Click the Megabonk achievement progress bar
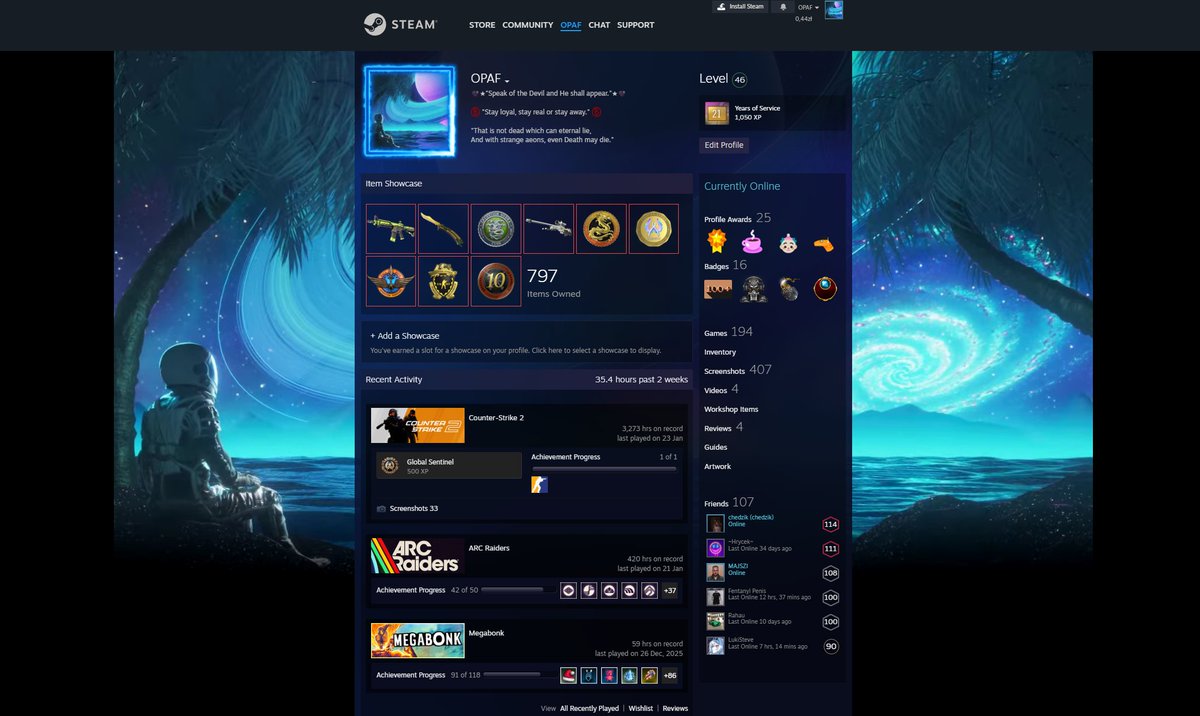The width and height of the screenshot is (1200, 716). click(x=518, y=675)
